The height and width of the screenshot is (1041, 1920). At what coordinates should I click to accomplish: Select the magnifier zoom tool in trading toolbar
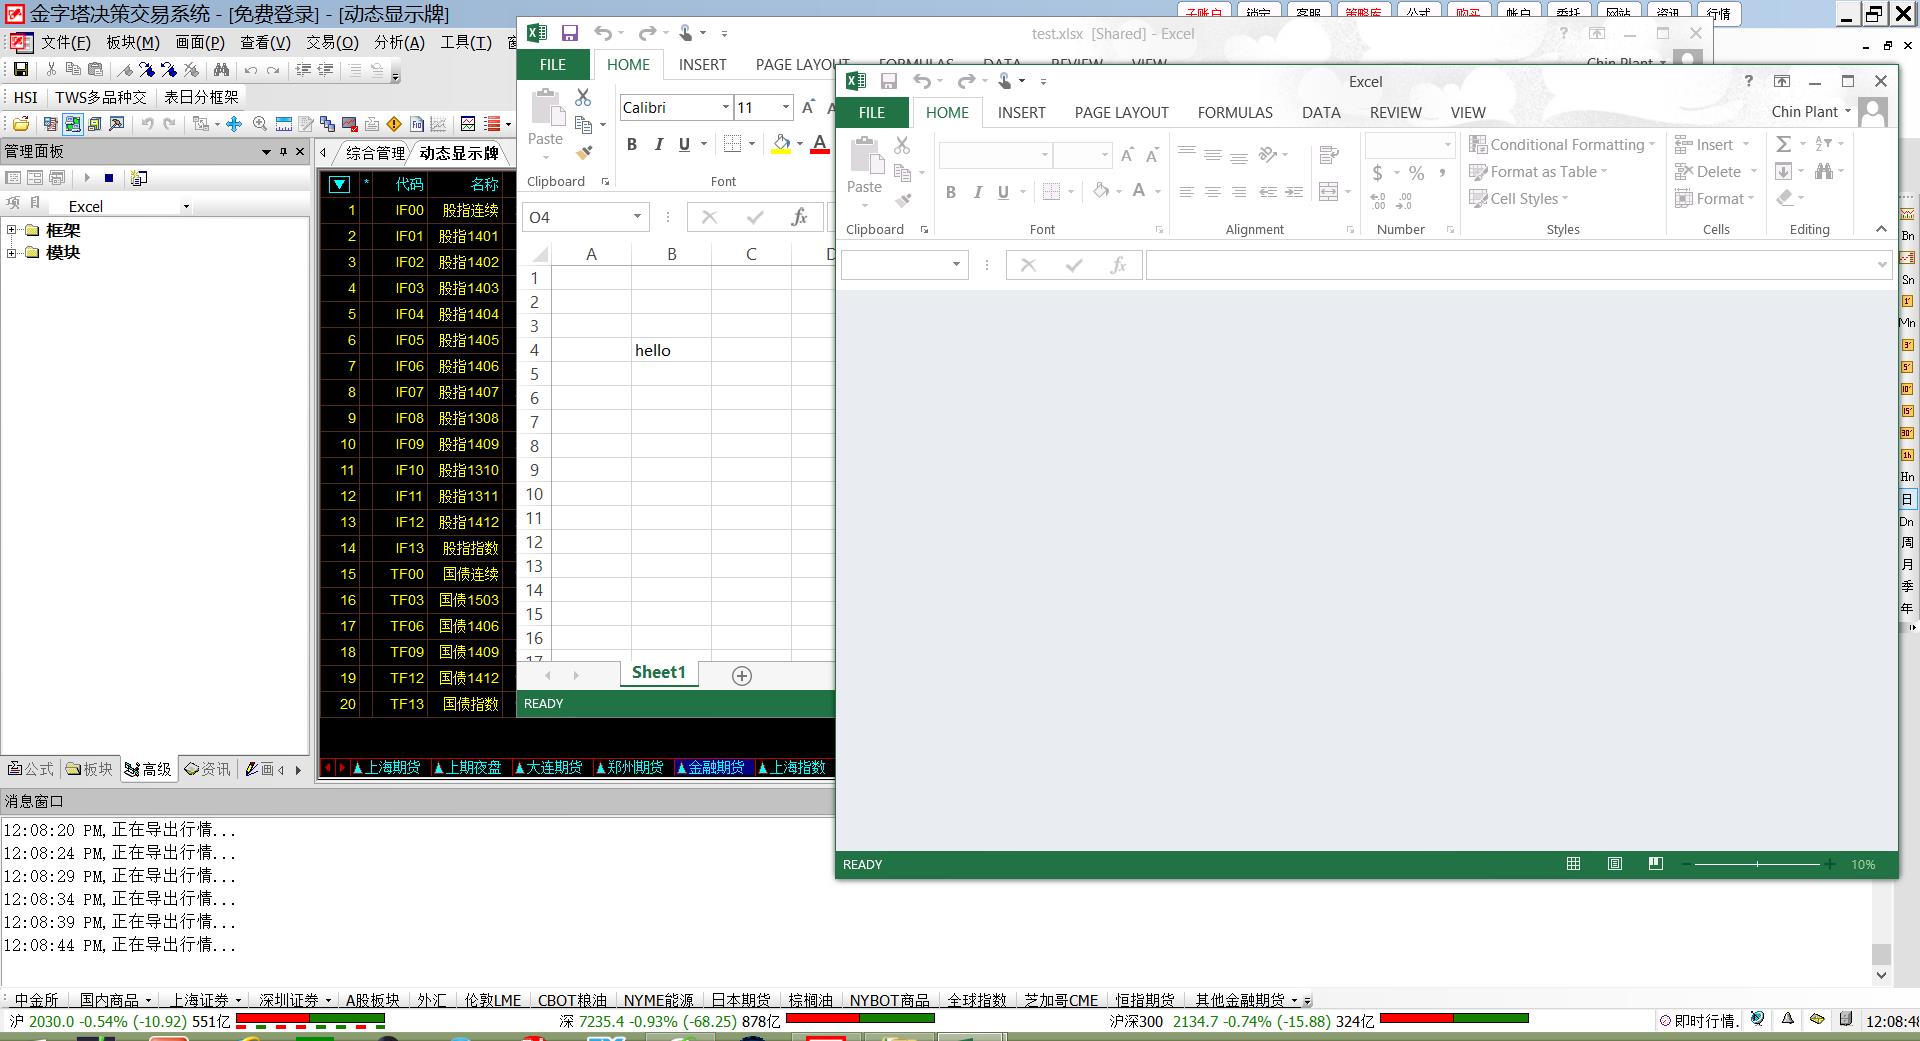tap(260, 124)
